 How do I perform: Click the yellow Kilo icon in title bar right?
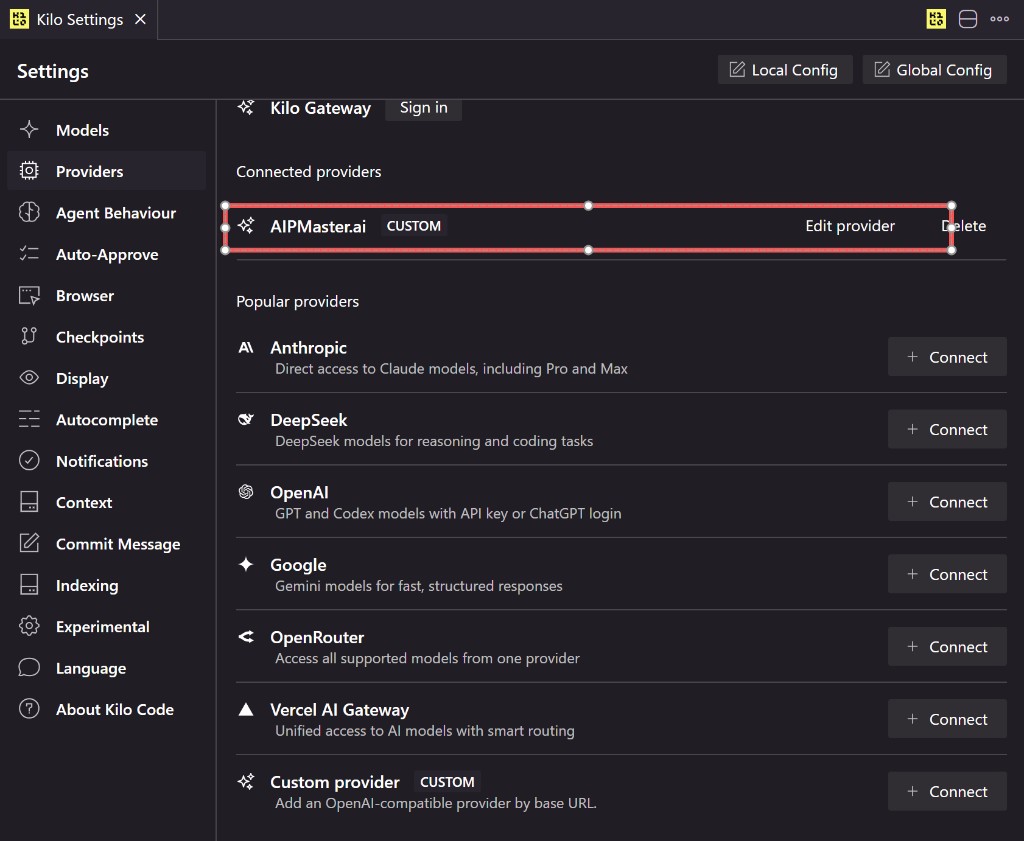[936, 19]
